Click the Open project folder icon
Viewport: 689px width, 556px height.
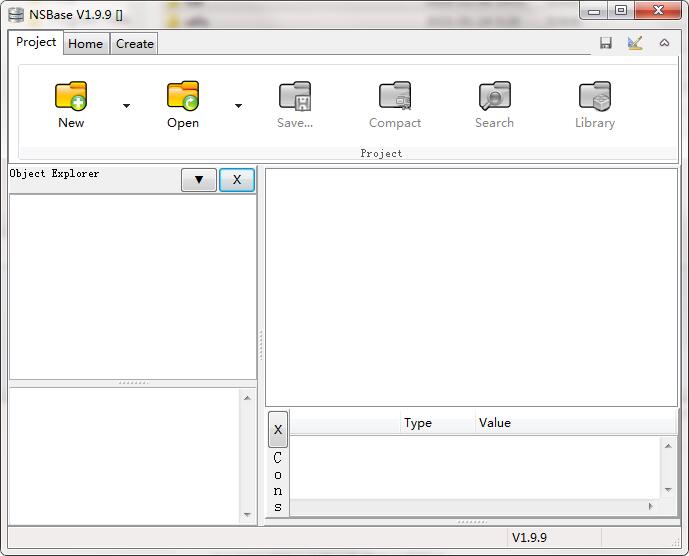pyautogui.click(x=183, y=95)
